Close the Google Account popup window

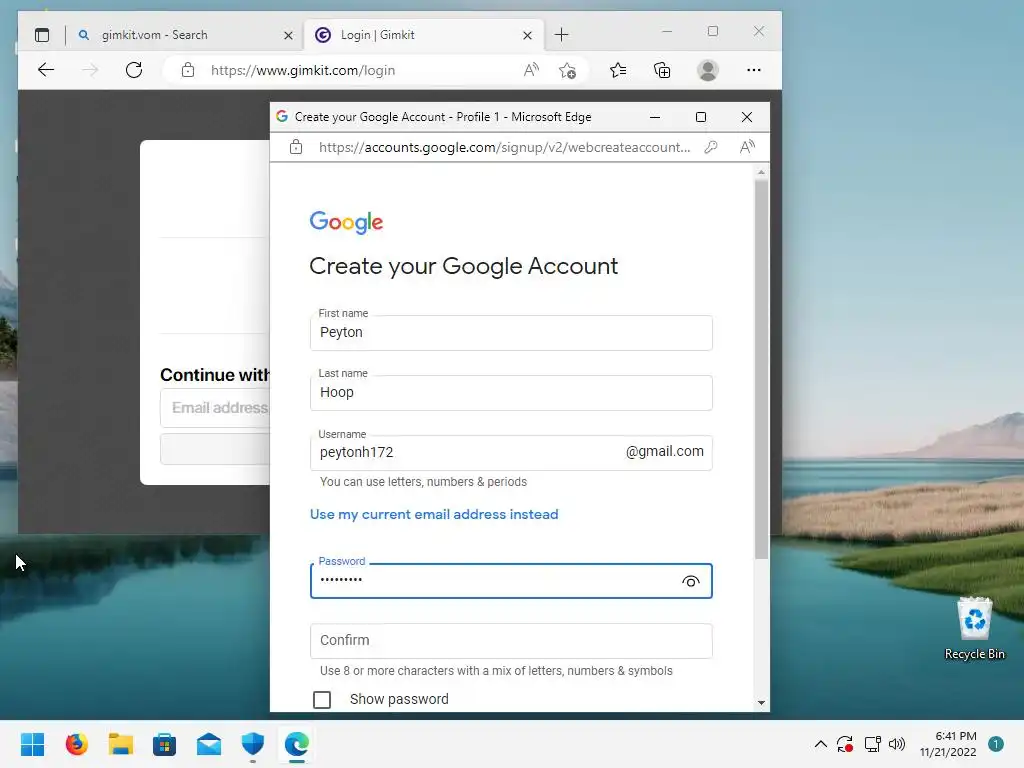[747, 117]
